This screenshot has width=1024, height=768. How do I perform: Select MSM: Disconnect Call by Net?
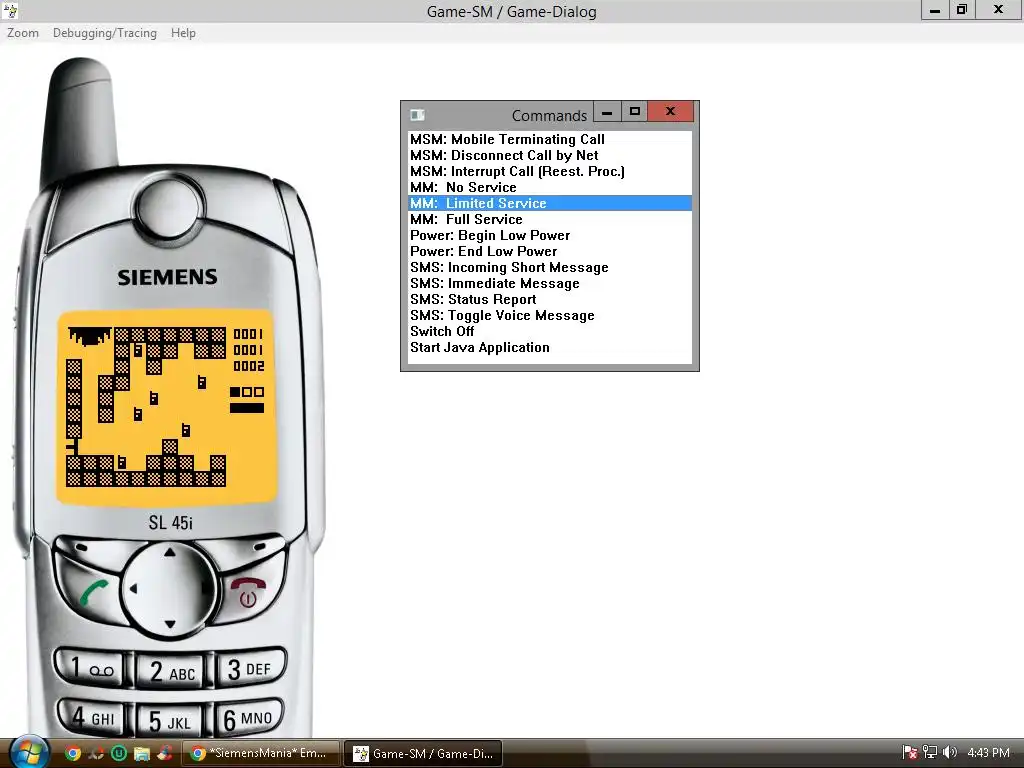550,155
